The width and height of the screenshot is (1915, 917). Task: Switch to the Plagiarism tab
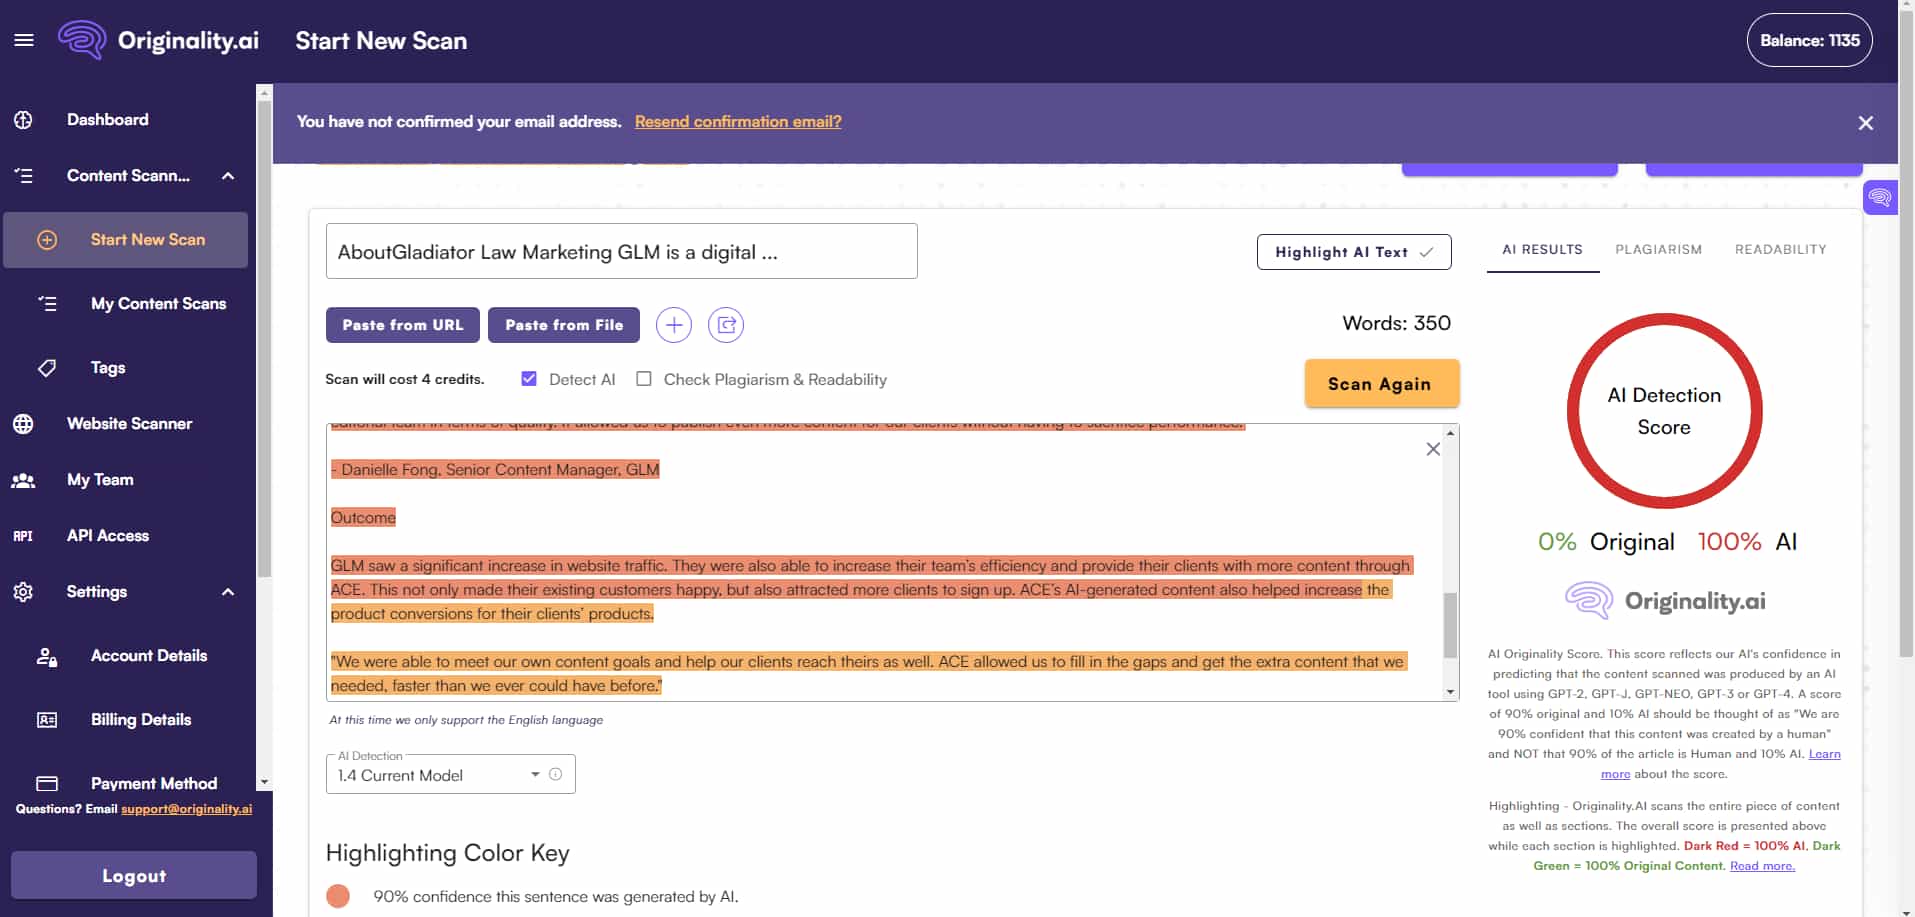point(1658,249)
